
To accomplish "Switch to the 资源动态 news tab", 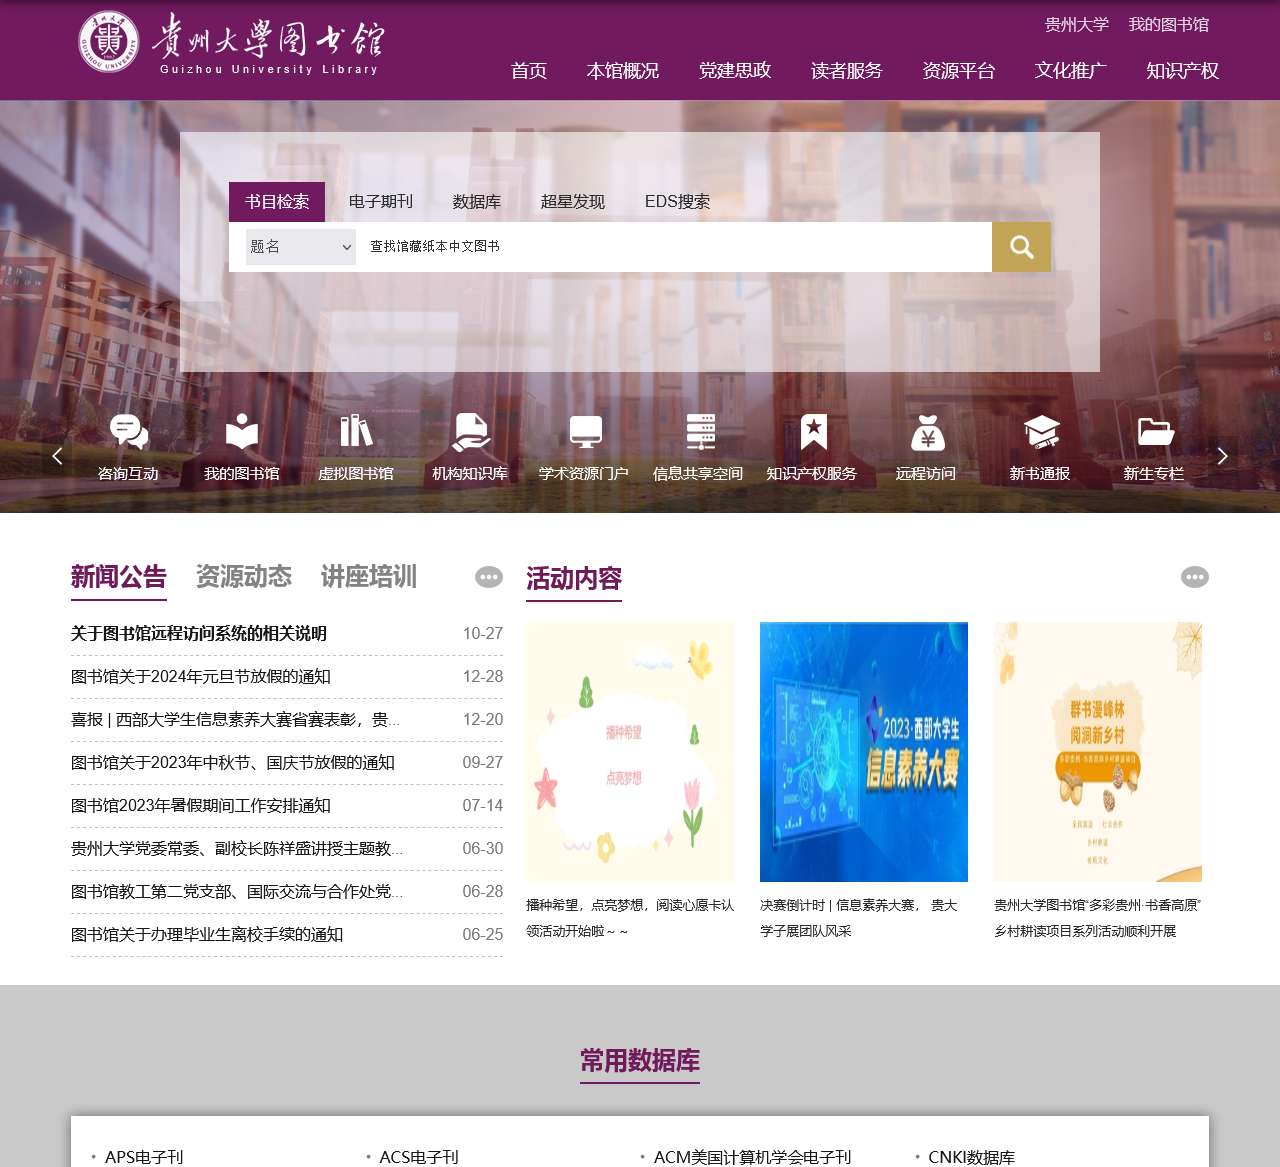I will (x=243, y=577).
